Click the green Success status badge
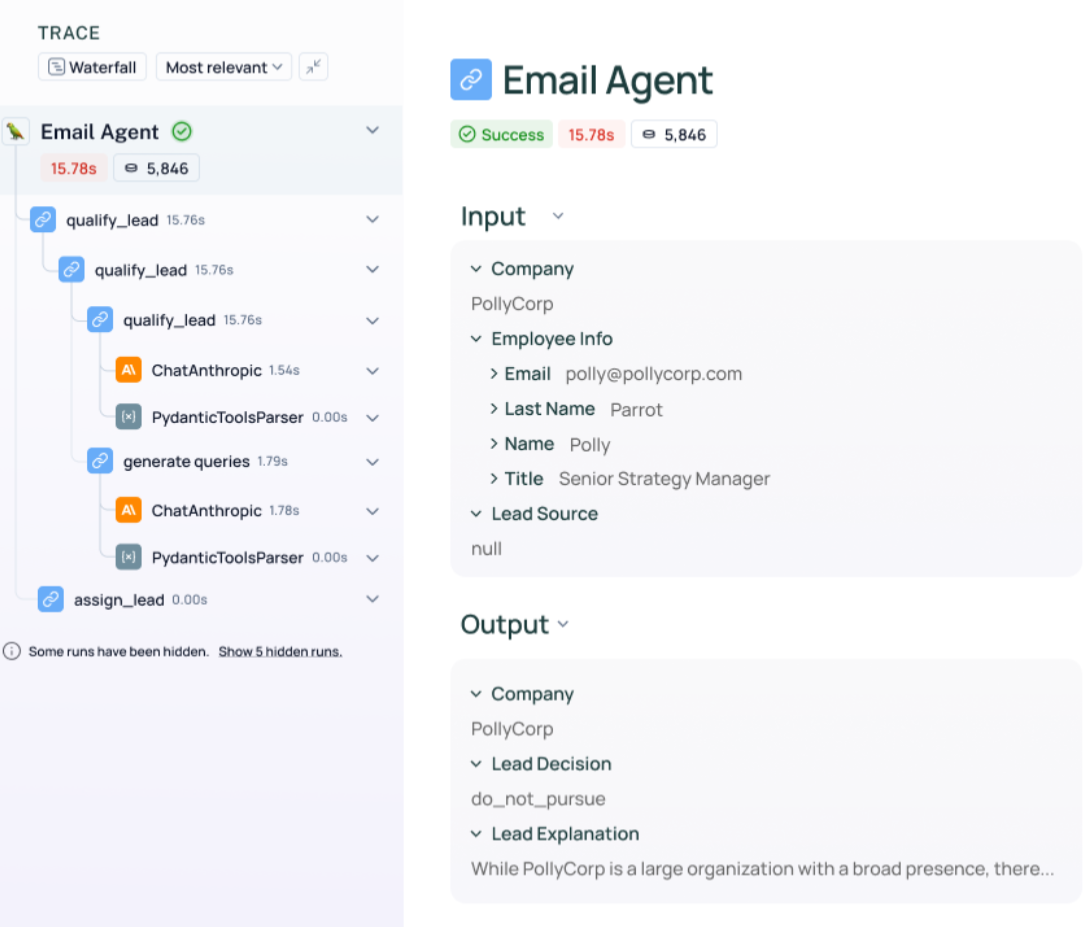Image resolution: width=1092 pixels, height=927 pixels. click(502, 135)
